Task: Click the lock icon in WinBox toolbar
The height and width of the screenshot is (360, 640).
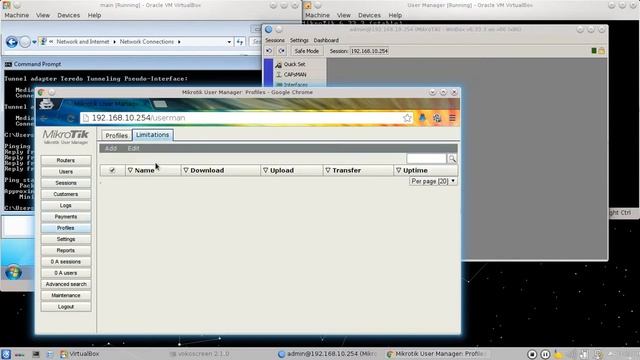Action: 602,51
